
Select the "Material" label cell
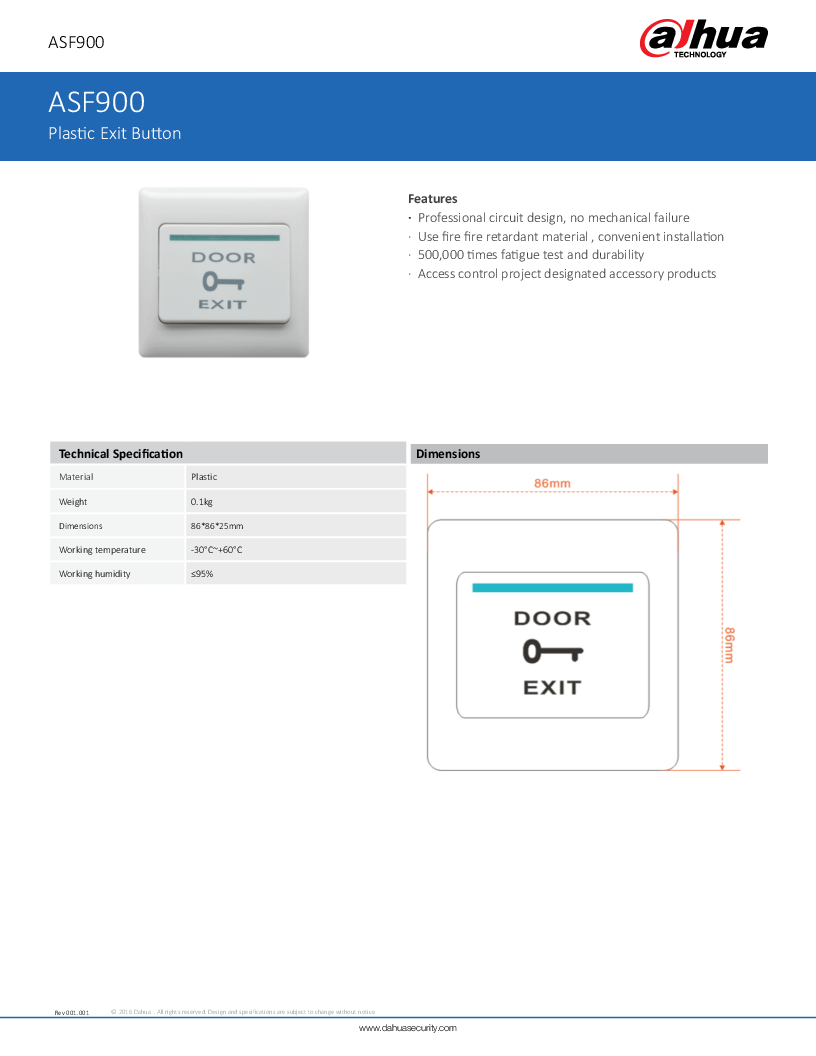[117, 477]
